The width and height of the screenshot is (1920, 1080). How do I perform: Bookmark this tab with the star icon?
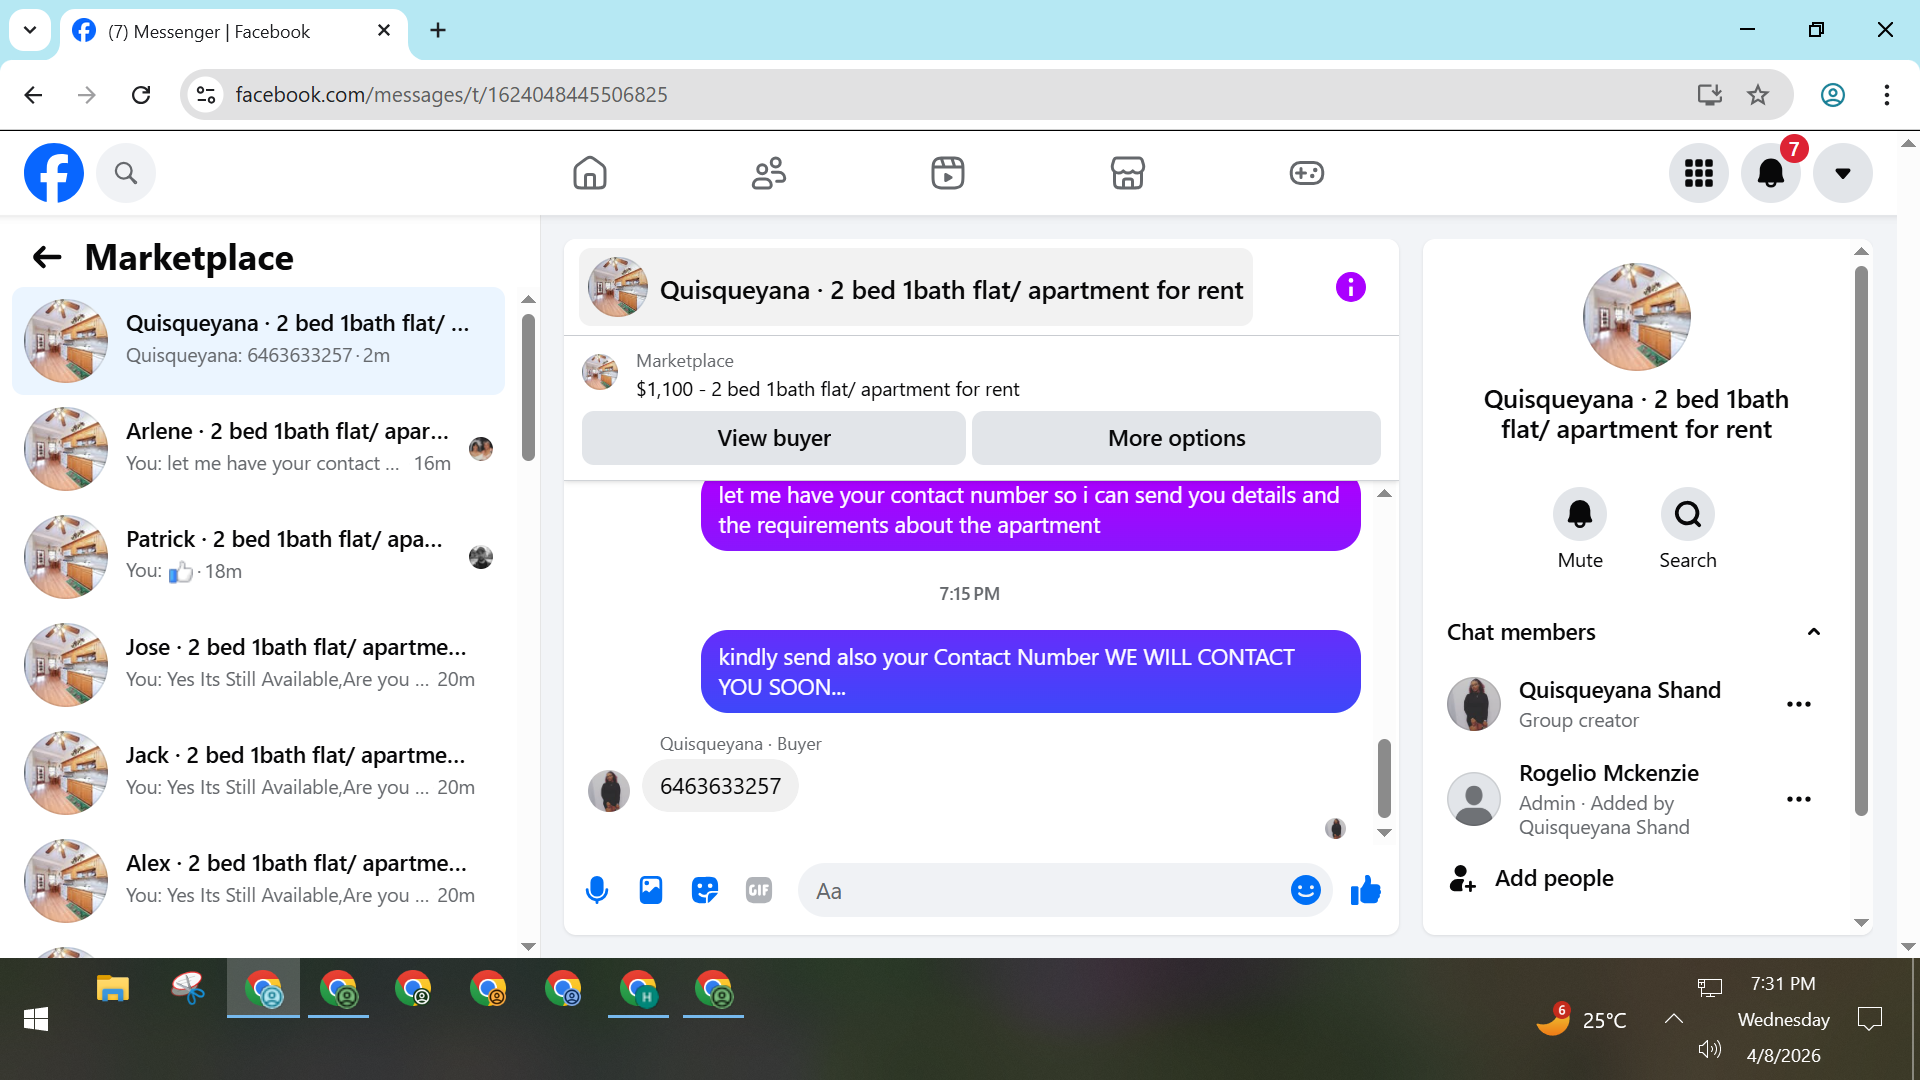pos(1758,95)
